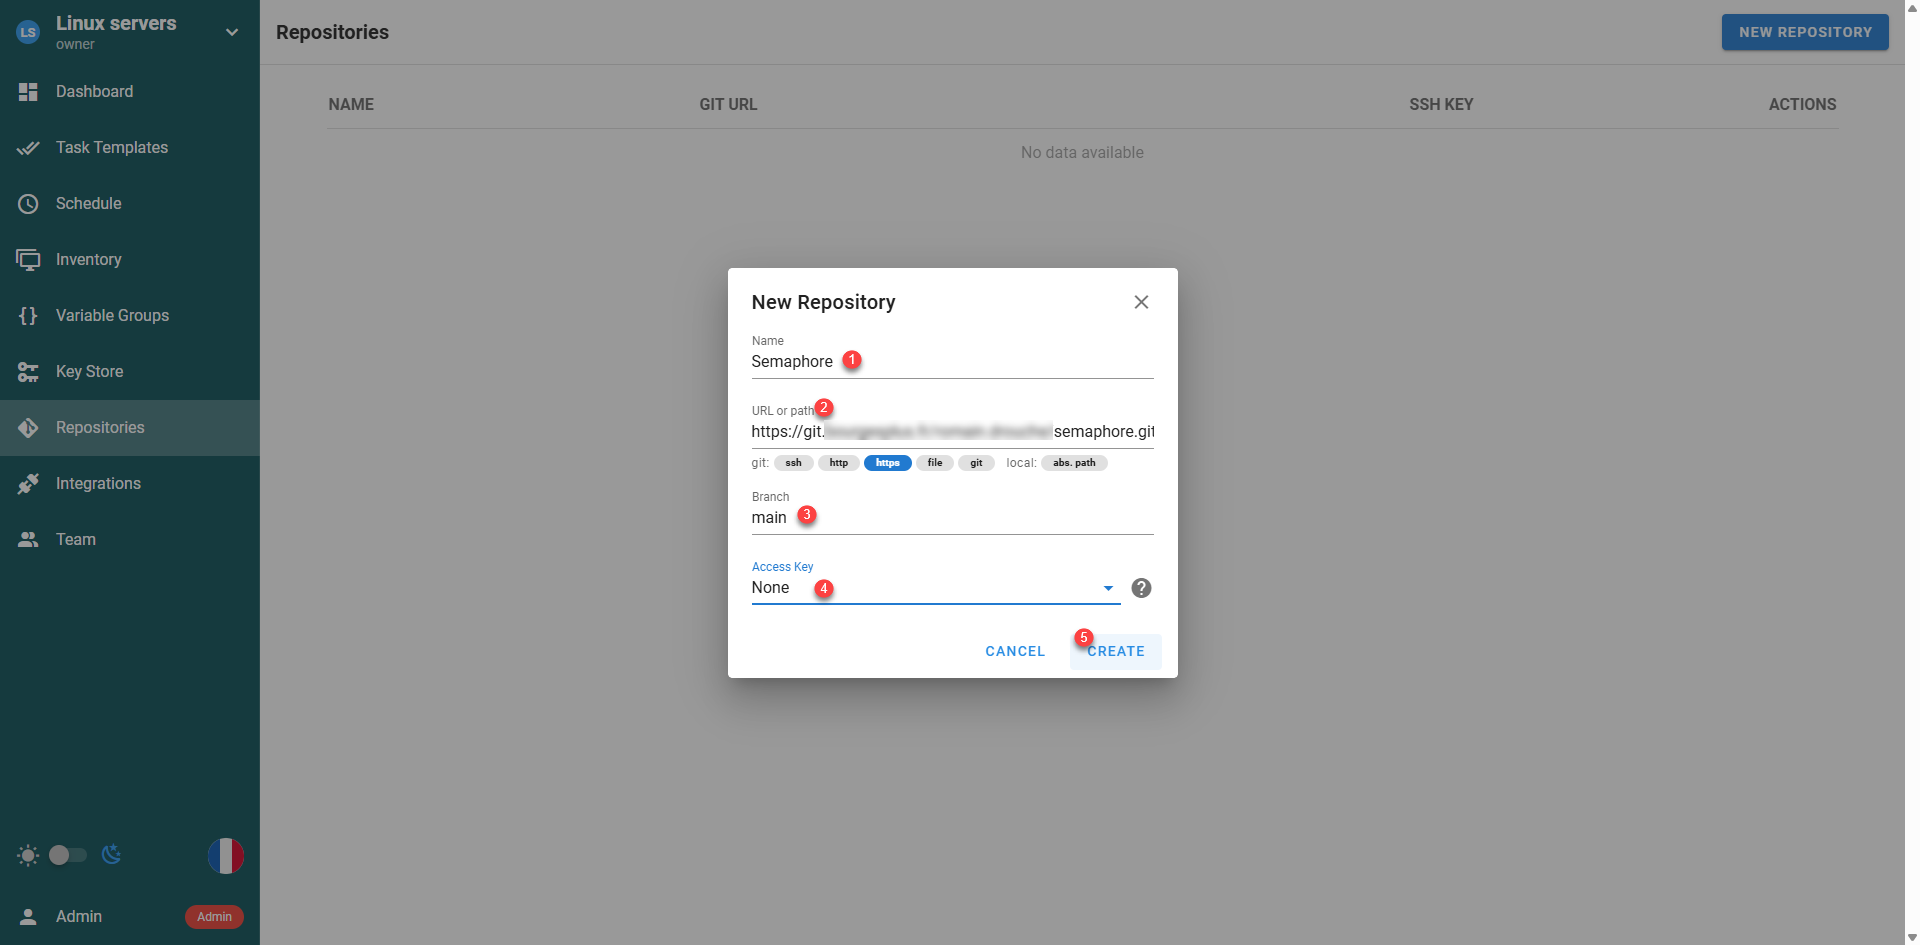Click the Dashboard grid icon in sidebar
The width and height of the screenshot is (1920, 945).
[x=28, y=92]
